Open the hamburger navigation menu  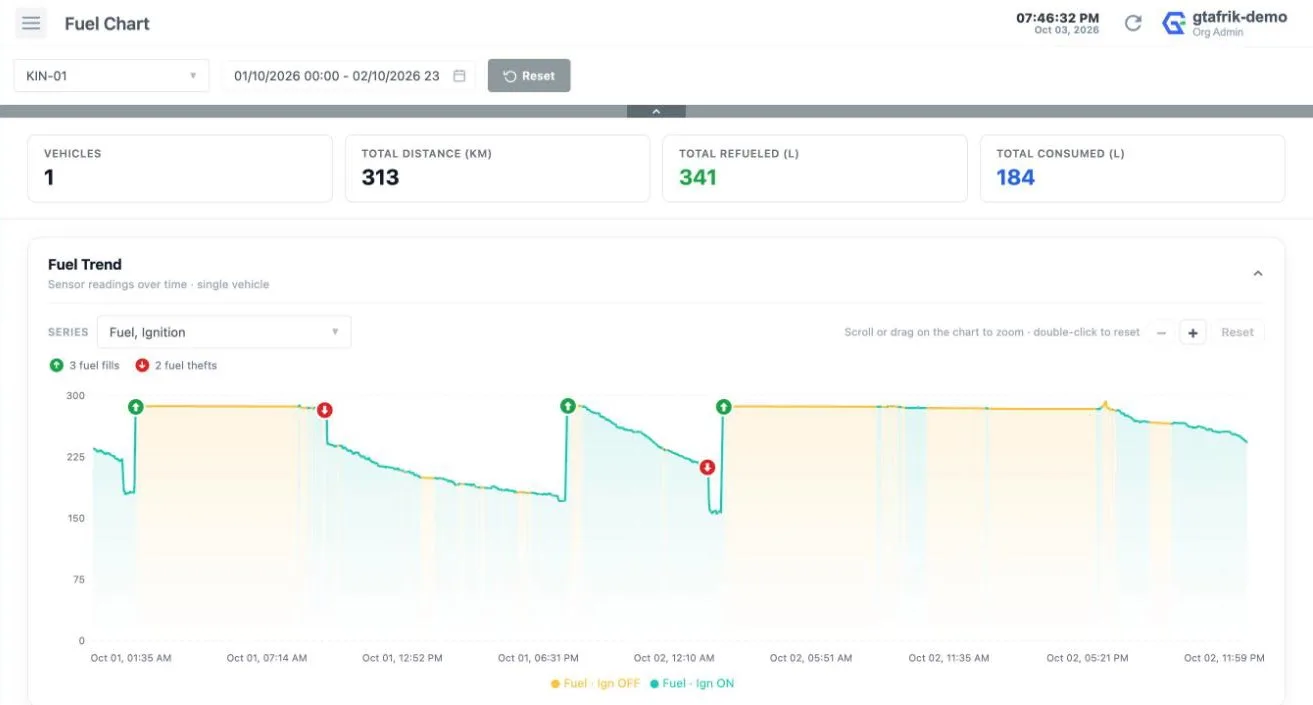[31, 23]
